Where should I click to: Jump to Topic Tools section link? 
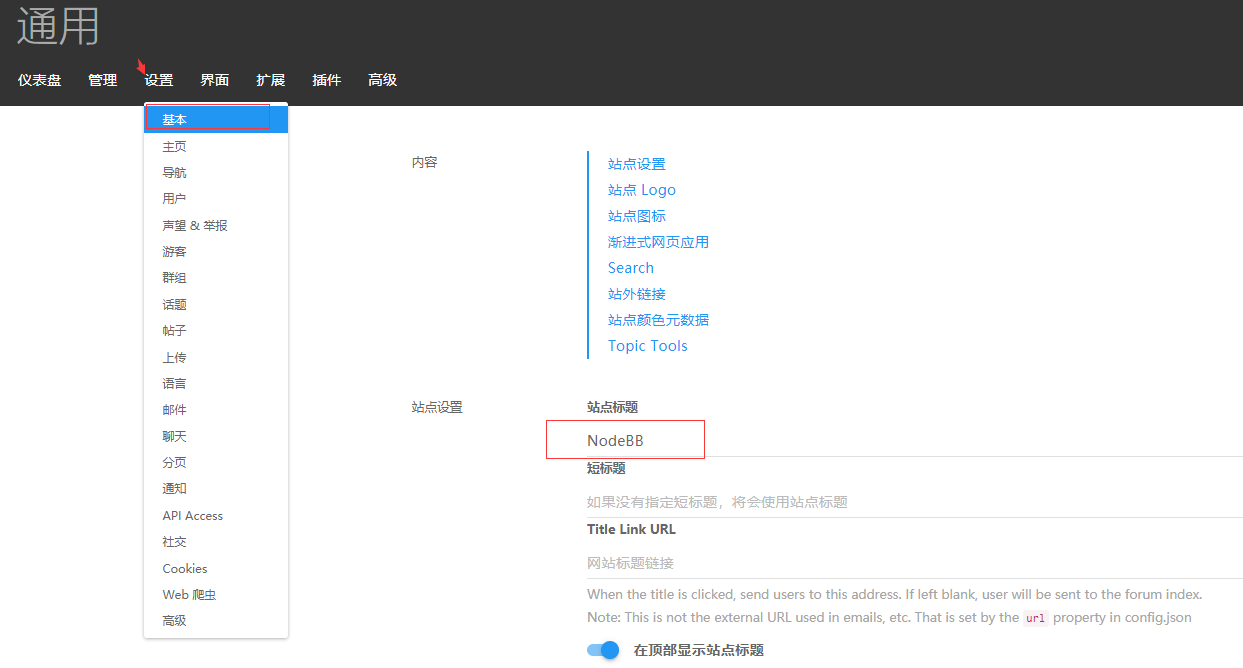click(648, 346)
